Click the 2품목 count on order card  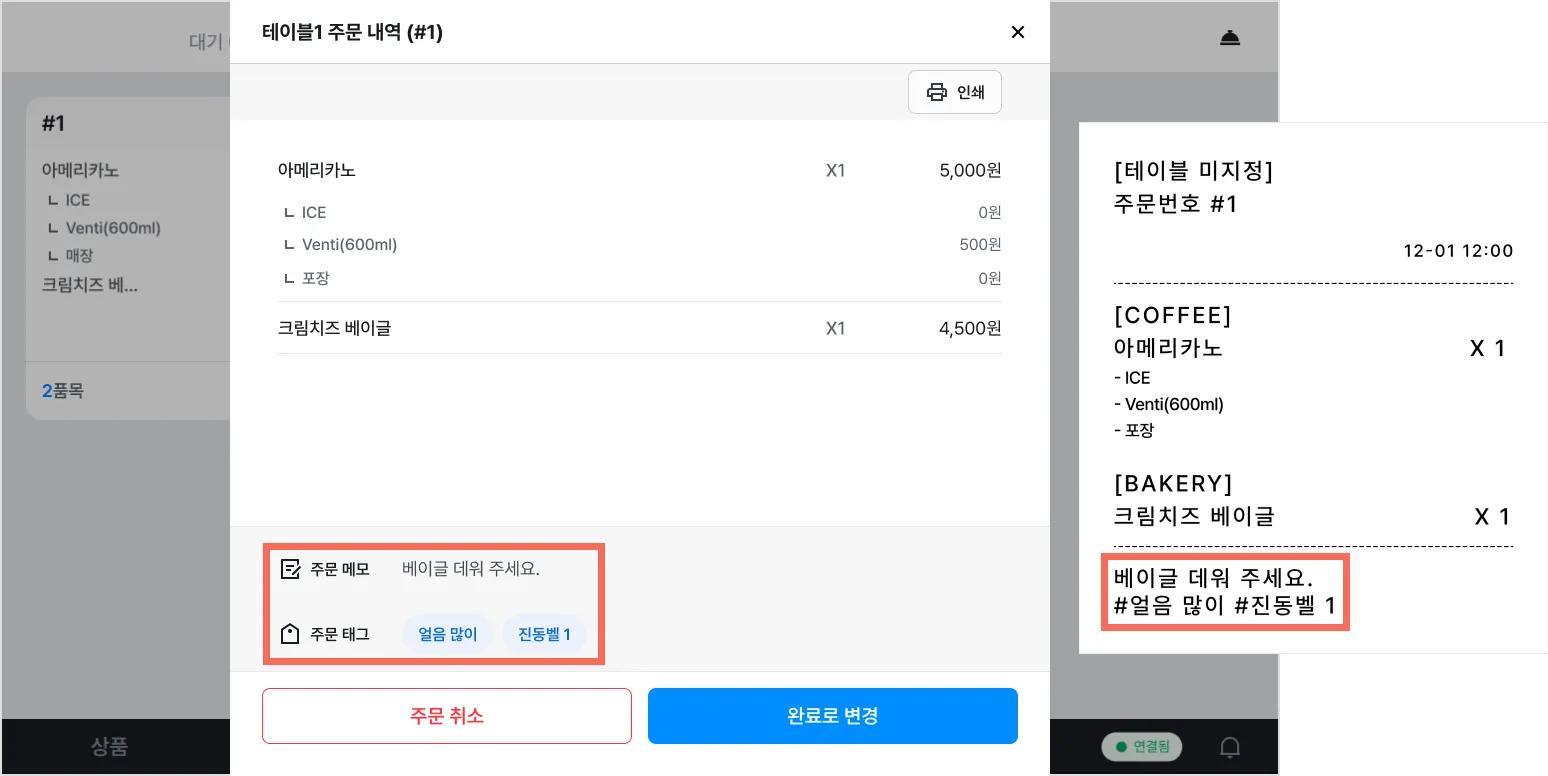[63, 391]
